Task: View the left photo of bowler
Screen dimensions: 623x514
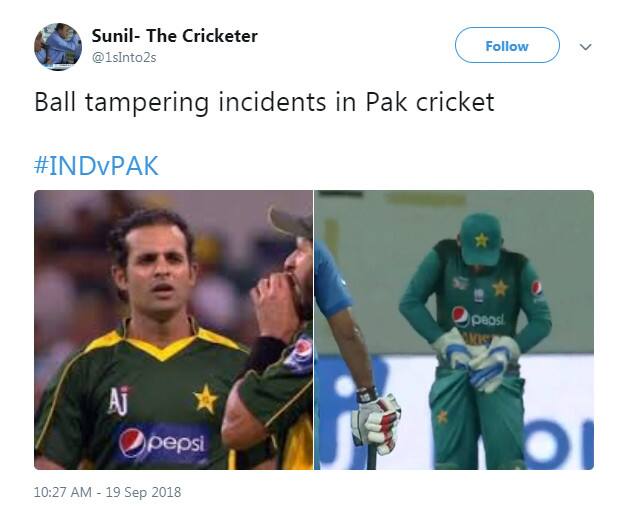Action: (174, 330)
